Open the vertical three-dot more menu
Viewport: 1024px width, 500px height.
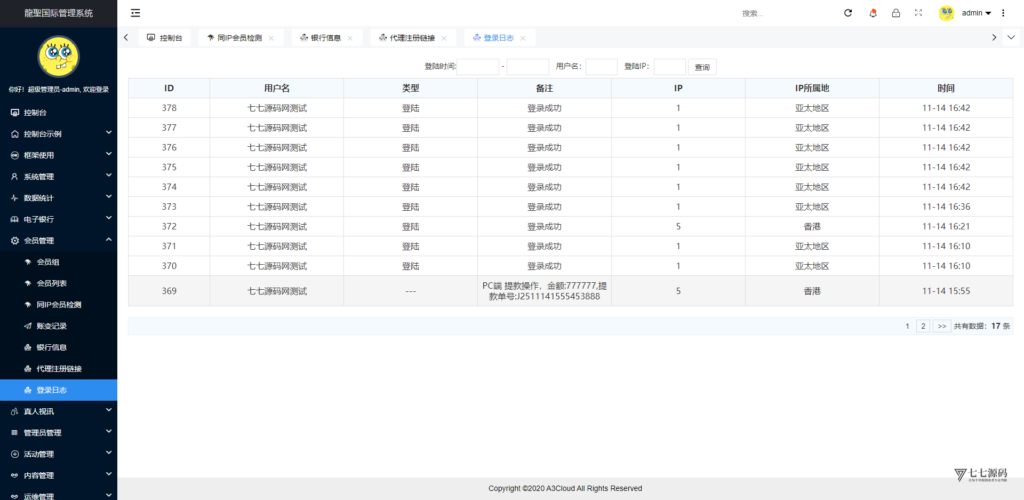click(1003, 13)
